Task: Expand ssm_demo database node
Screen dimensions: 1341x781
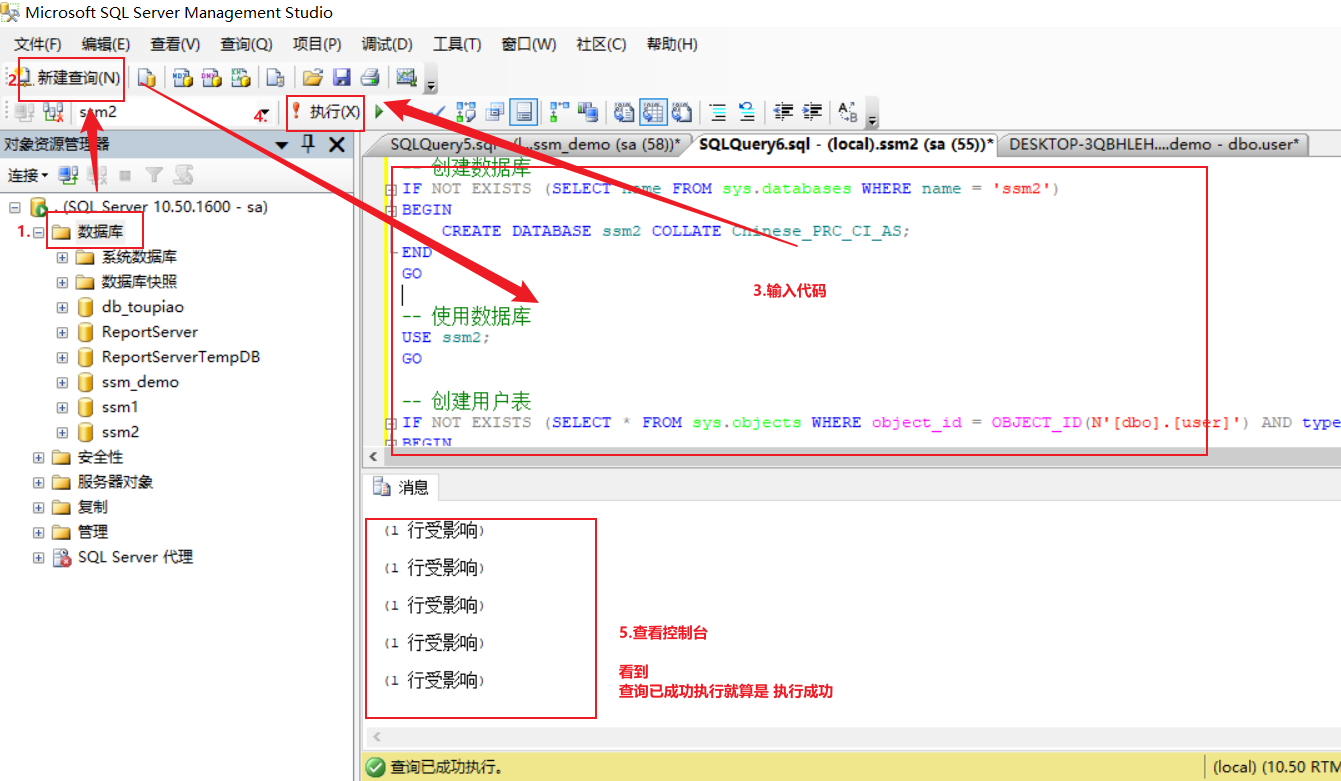Action: [62, 382]
